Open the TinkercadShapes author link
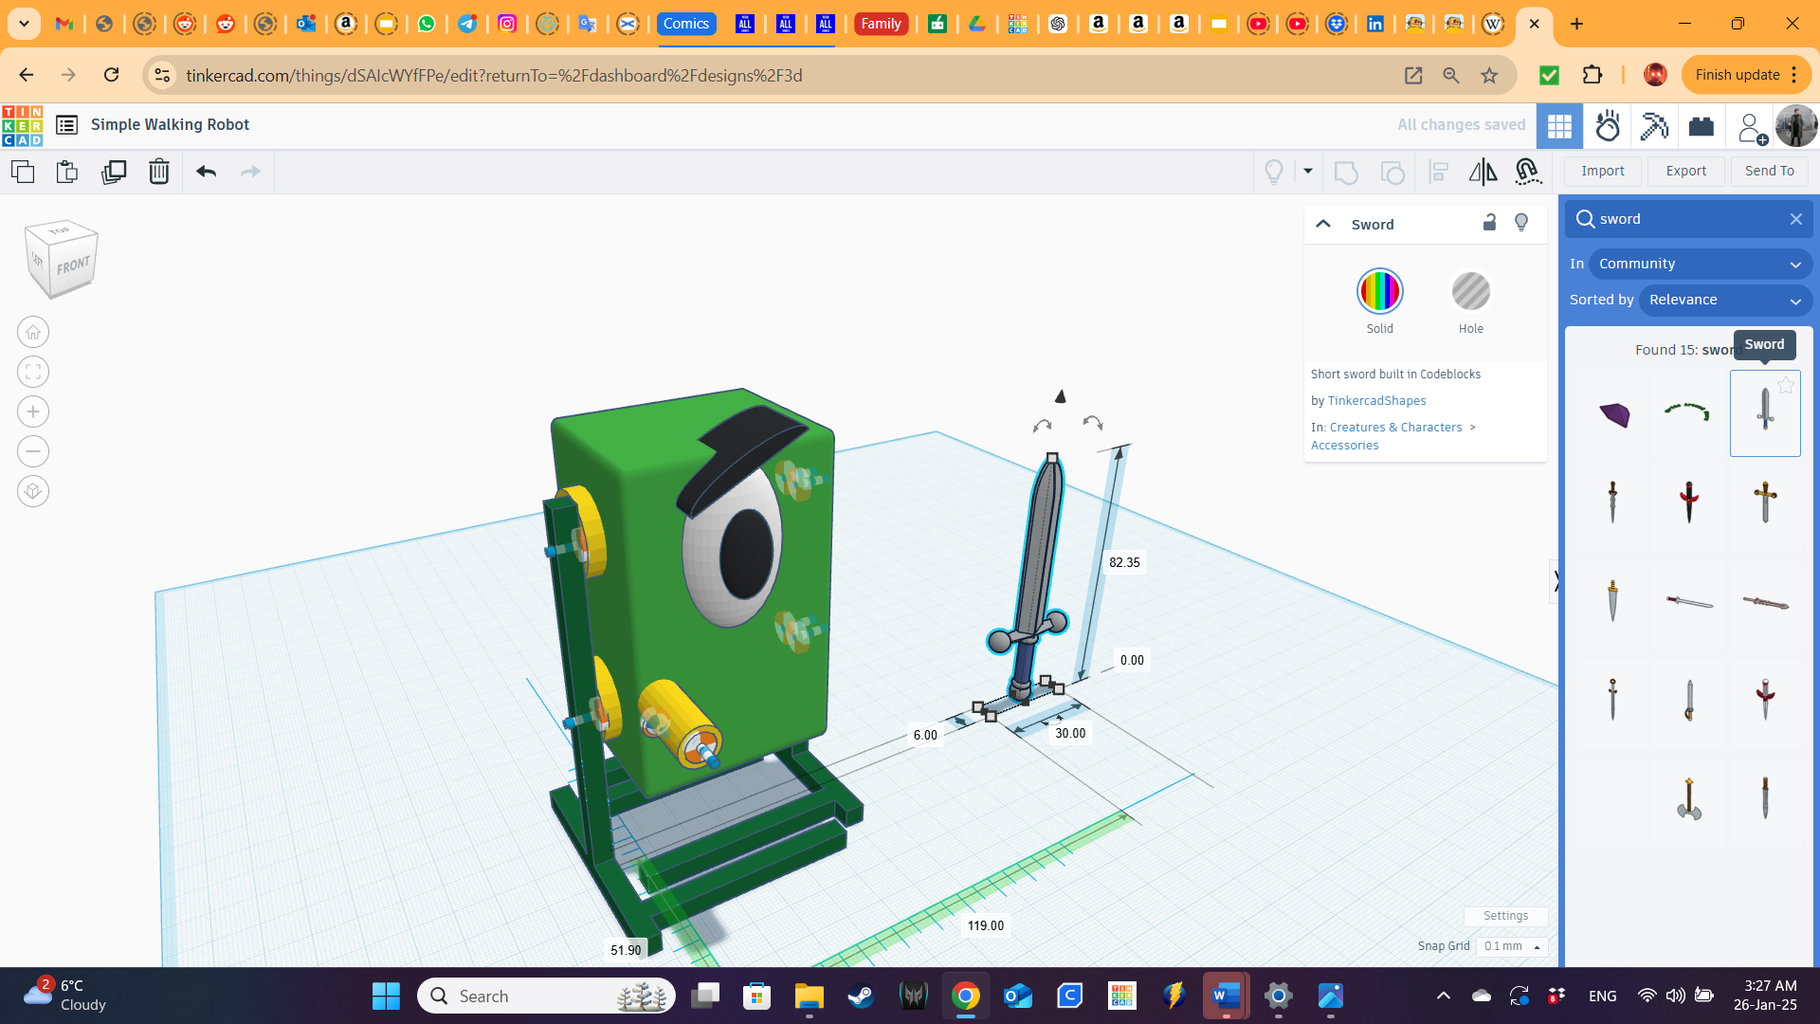 1376,401
